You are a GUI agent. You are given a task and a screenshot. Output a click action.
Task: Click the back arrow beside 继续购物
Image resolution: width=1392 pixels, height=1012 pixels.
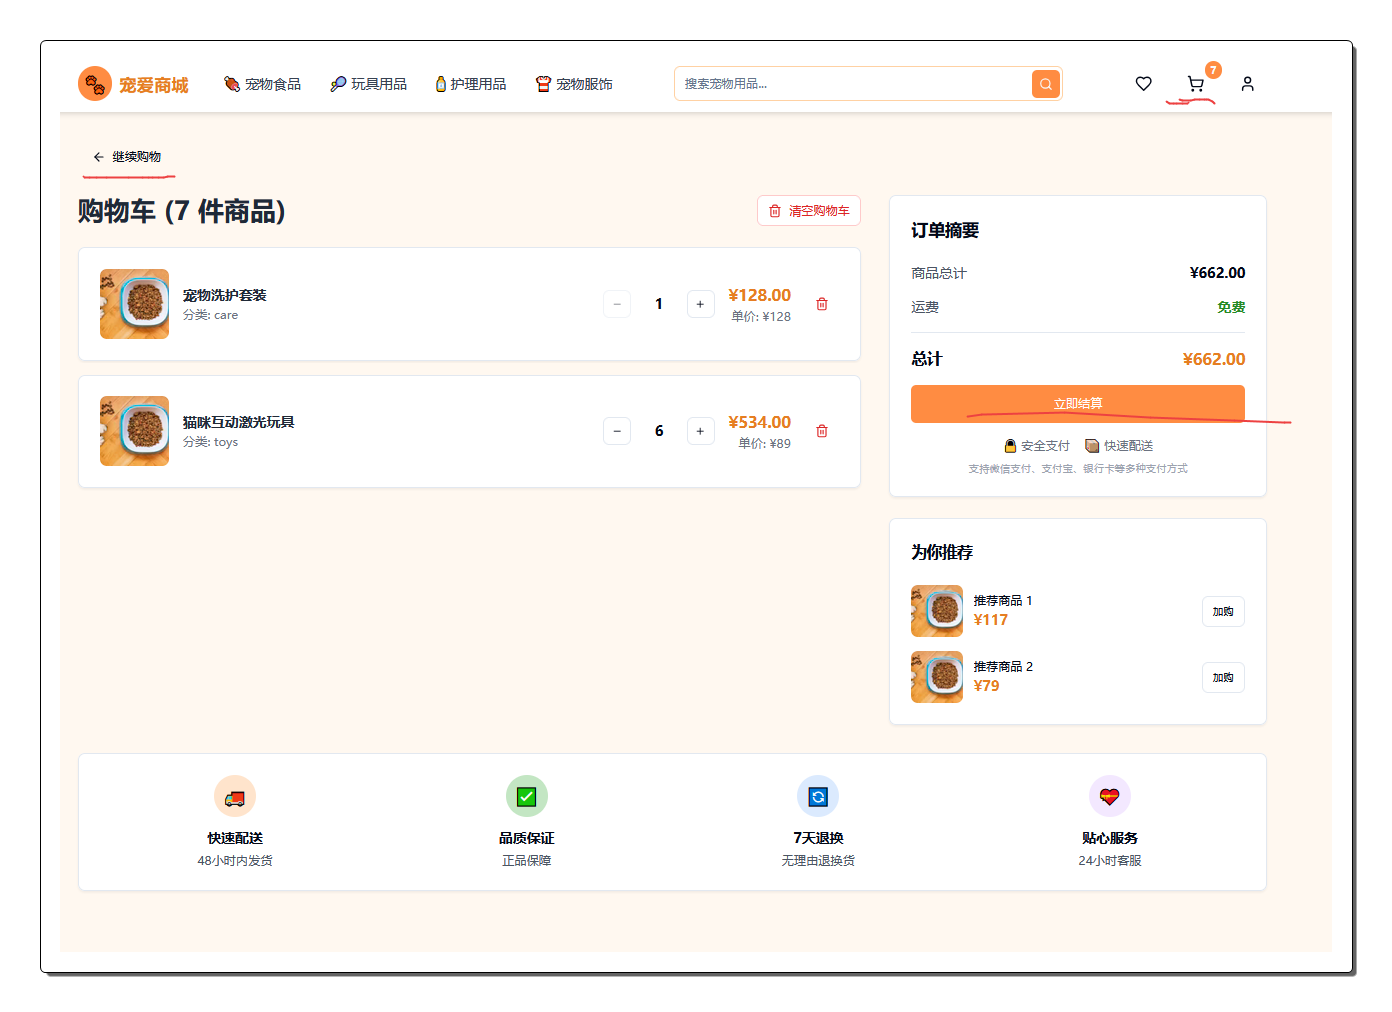[98, 157]
